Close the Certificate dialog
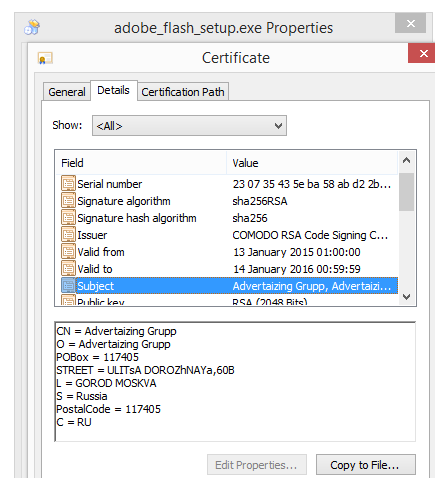Image resolution: width=435 pixels, height=478 pixels. [x=423, y=53]
